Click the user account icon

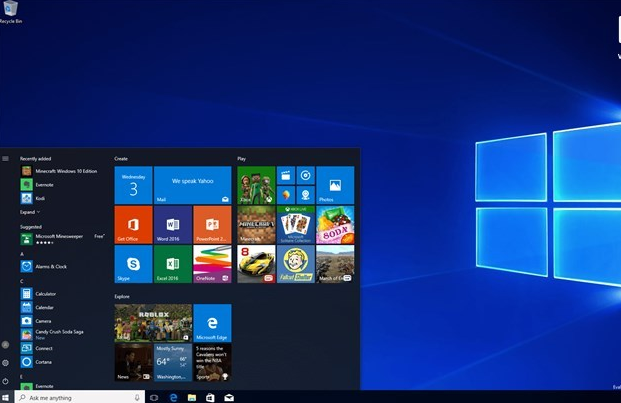(6, 345)
